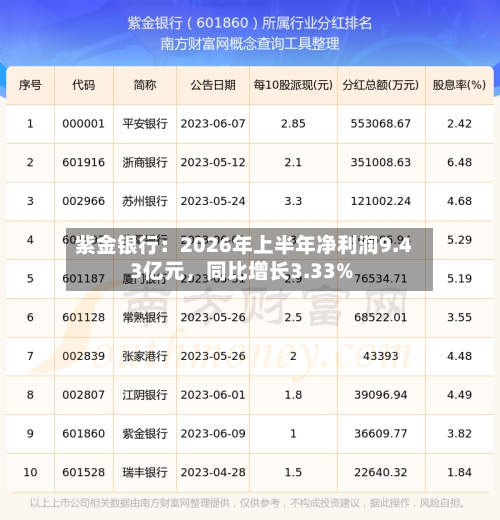The width and height of the screenshot is (500, 520).
Task: Click the name 紫金银行 in the ninth row
Action: pos(145,433)
